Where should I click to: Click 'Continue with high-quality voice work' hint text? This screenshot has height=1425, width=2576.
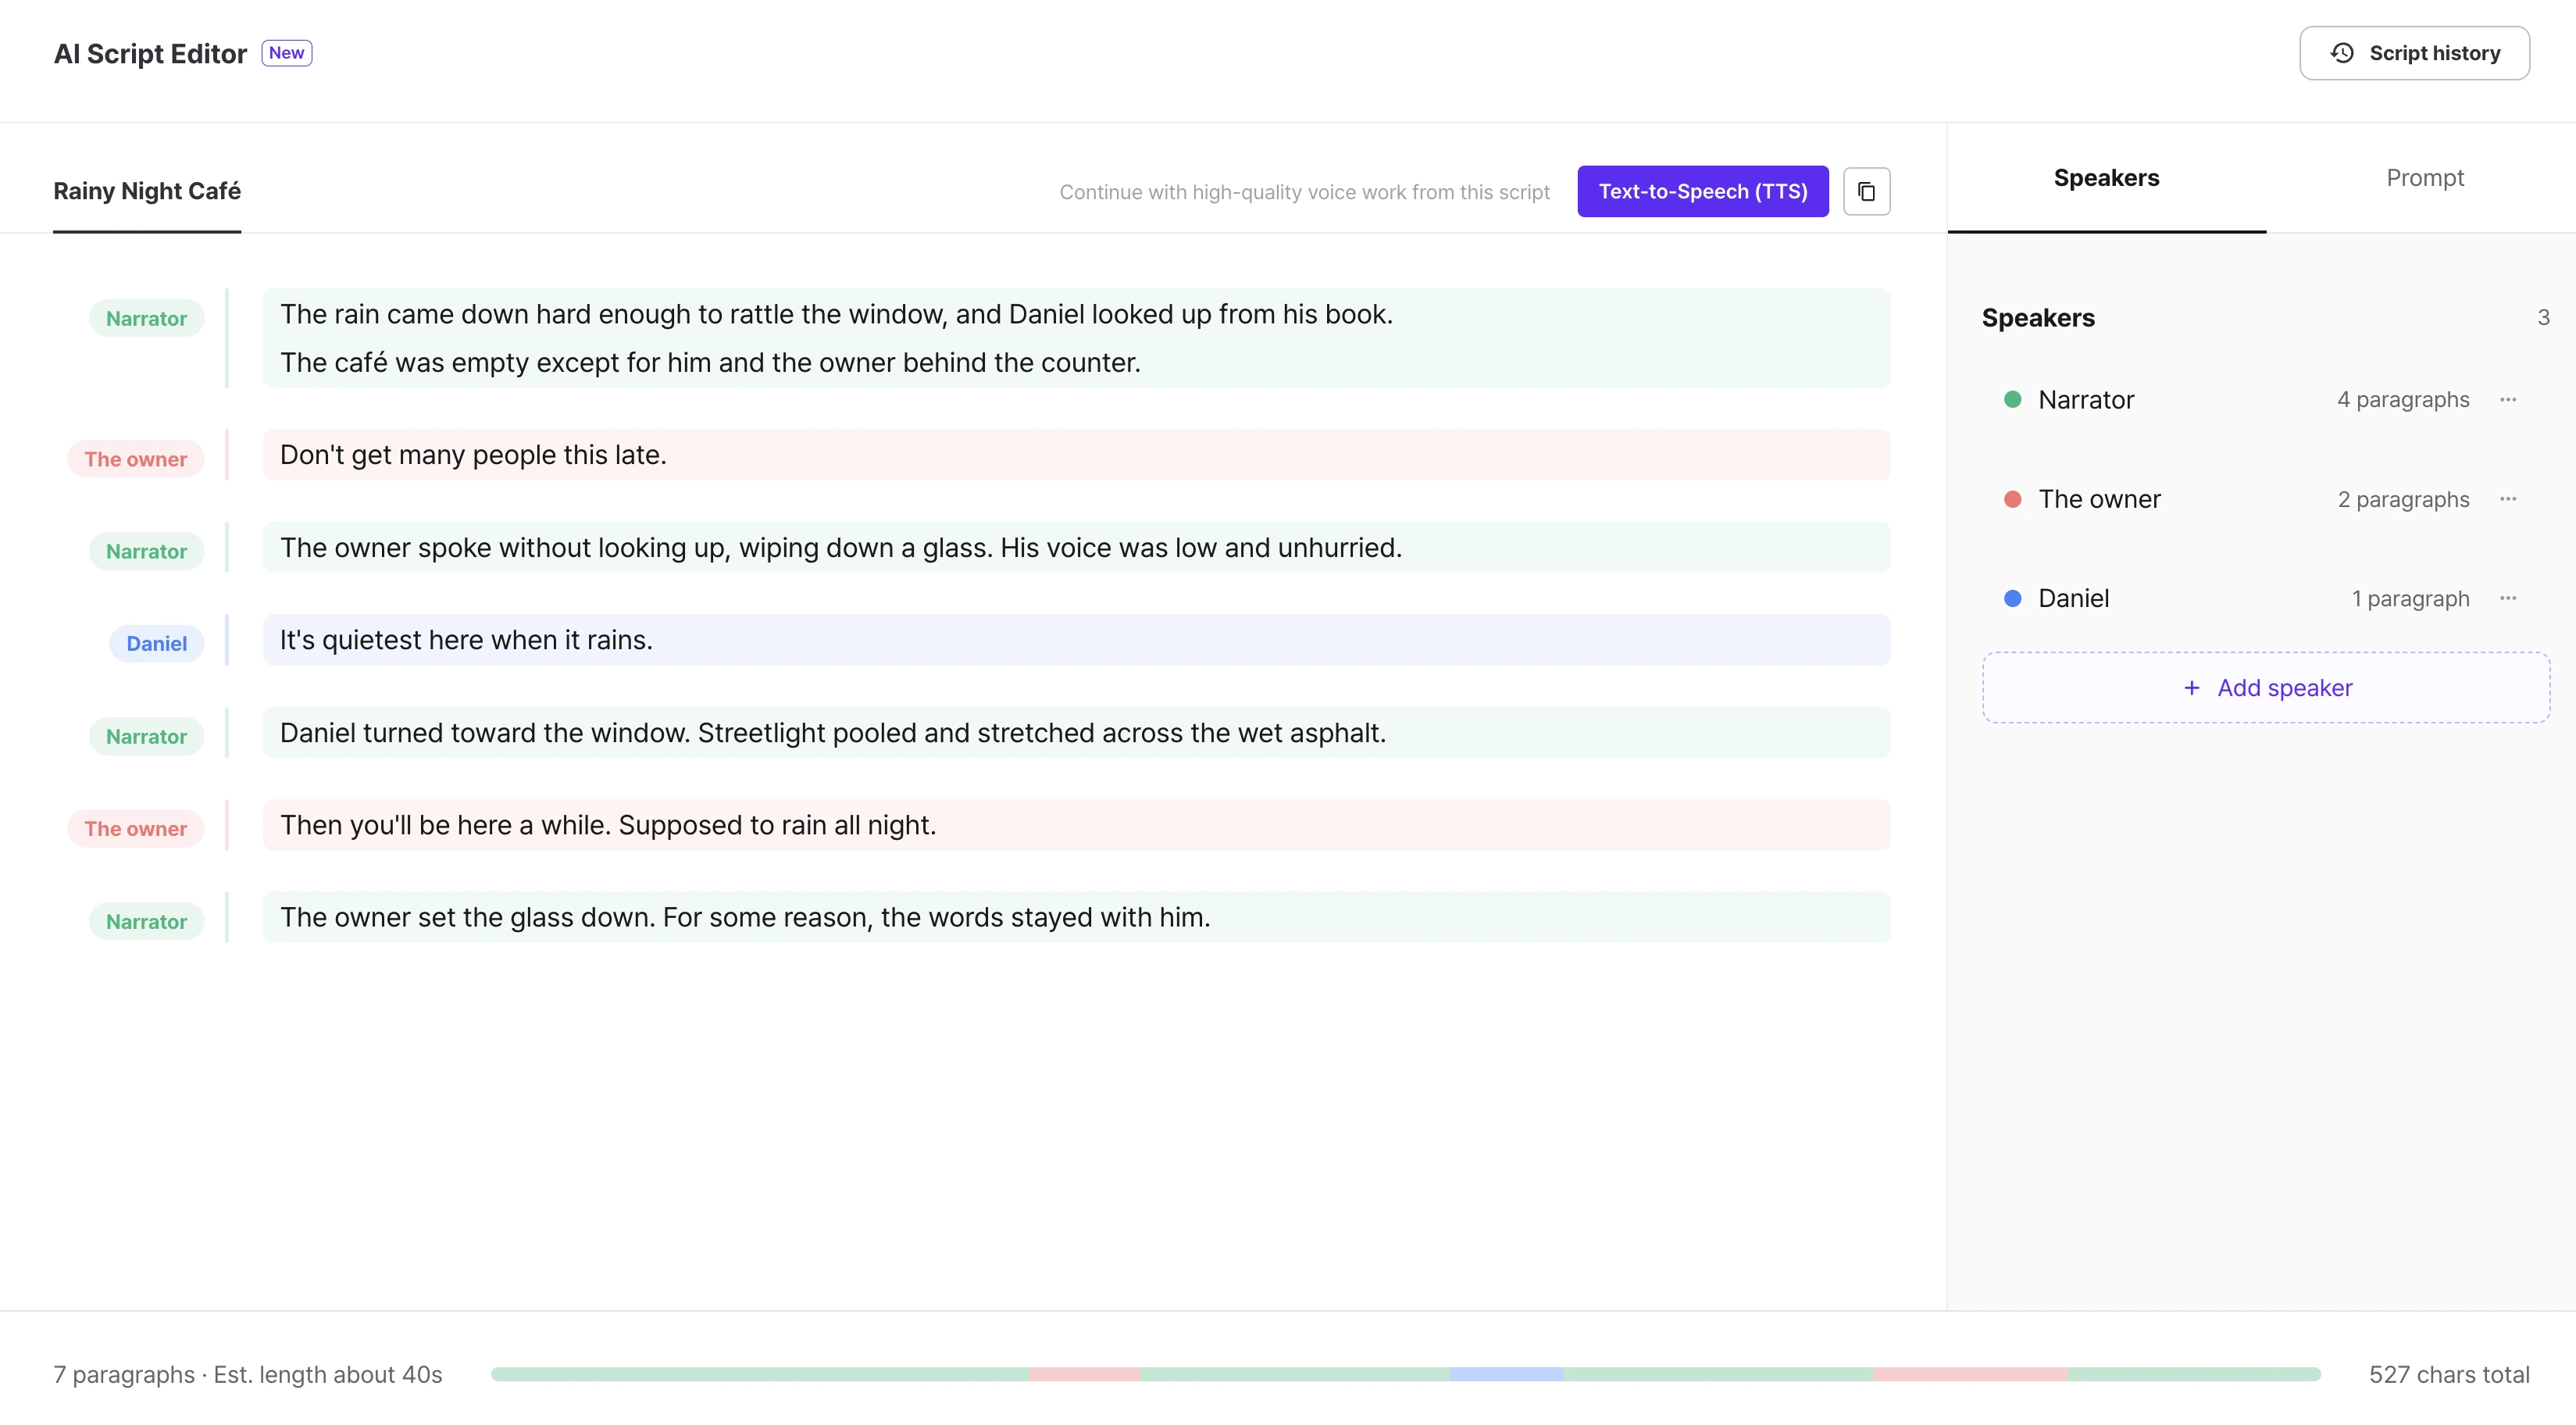click(1304, 192)
